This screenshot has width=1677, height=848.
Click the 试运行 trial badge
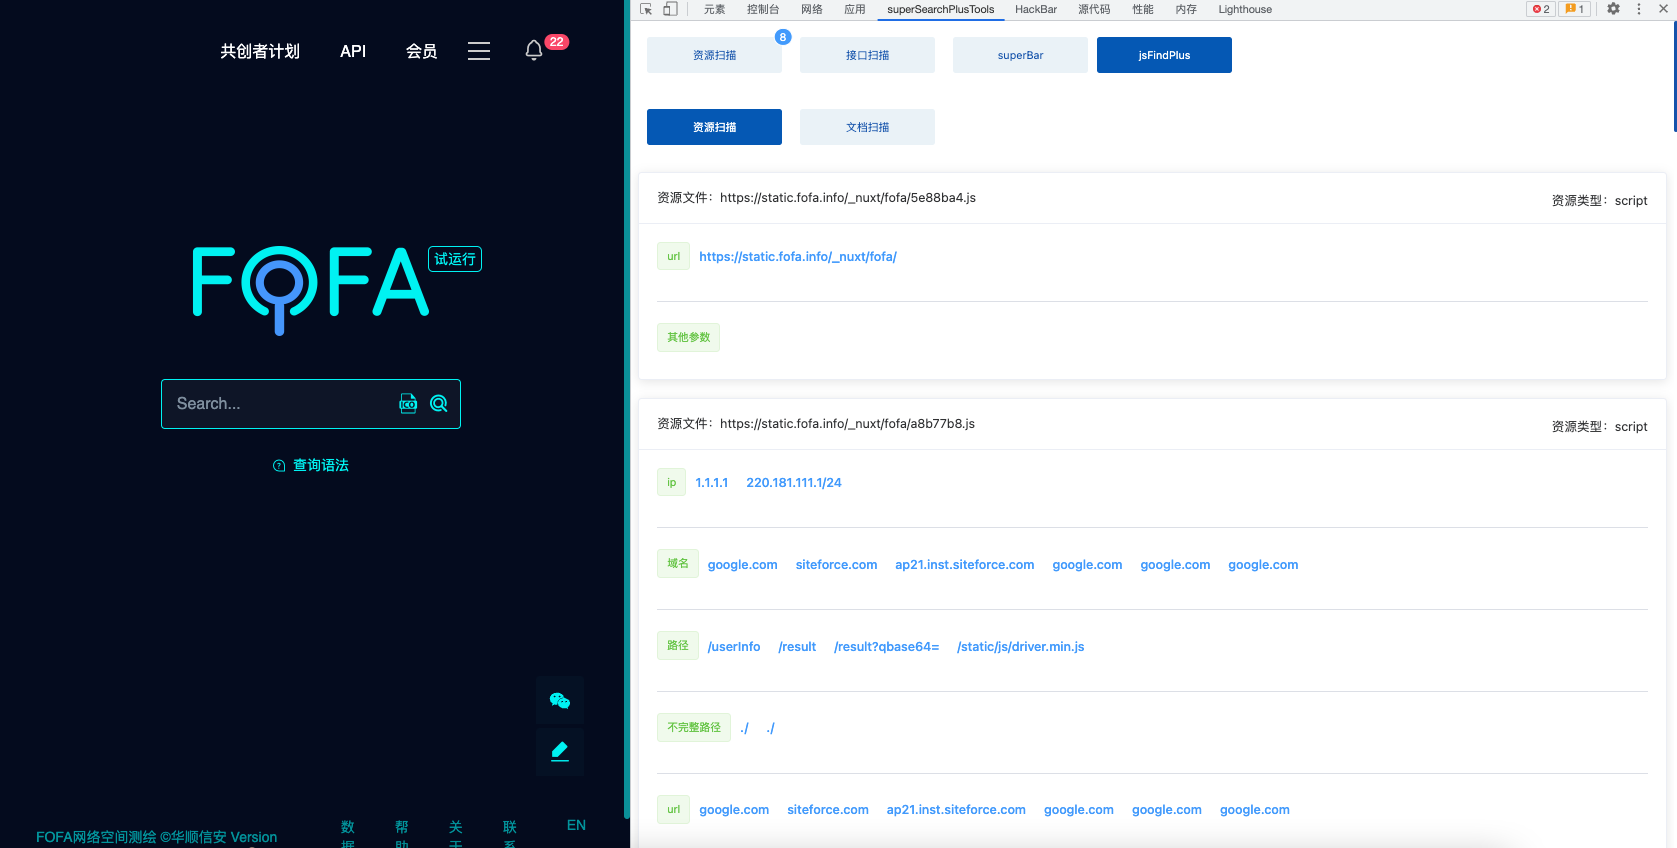point(455,259)
